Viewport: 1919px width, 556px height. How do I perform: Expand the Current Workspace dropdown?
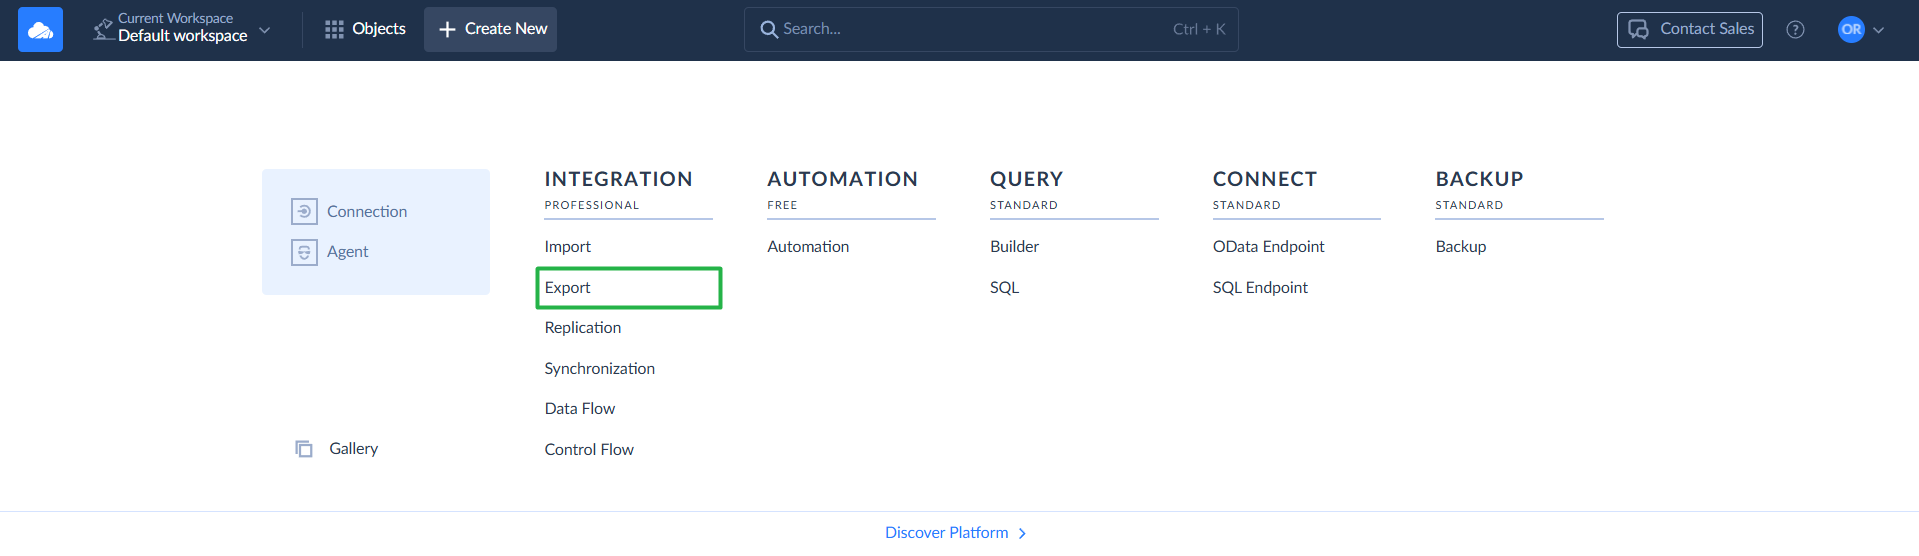(265, 30)
